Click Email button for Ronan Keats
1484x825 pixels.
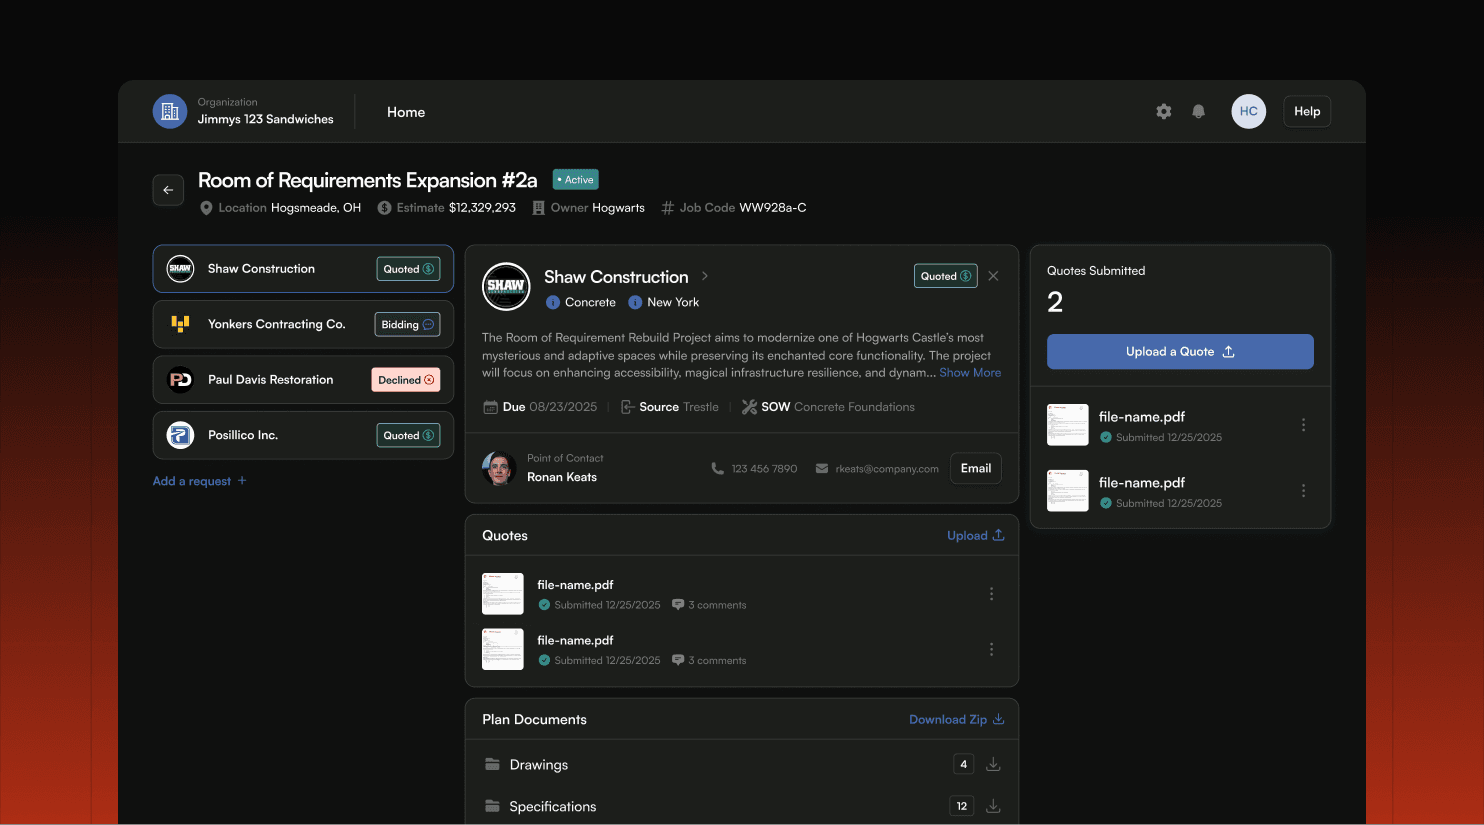(976, 468)
